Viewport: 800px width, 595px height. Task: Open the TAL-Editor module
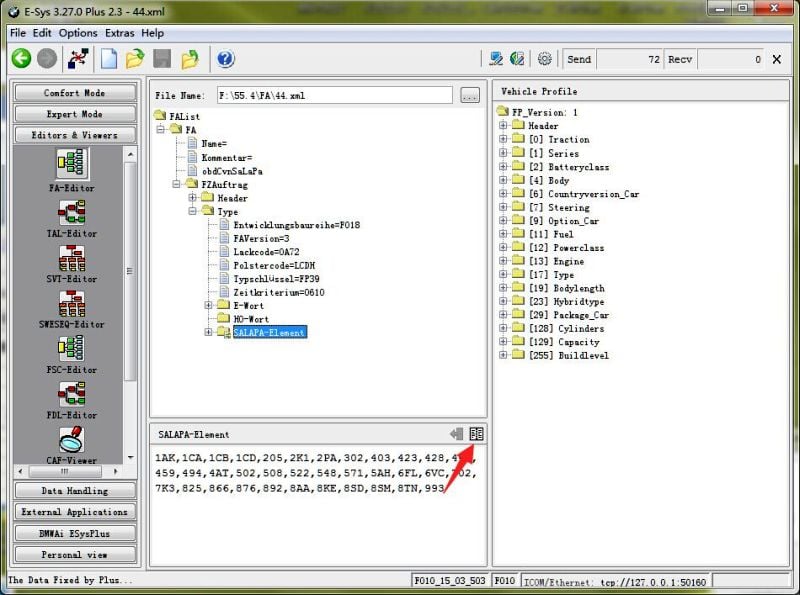pyautogui.click(x=71, y=218)
